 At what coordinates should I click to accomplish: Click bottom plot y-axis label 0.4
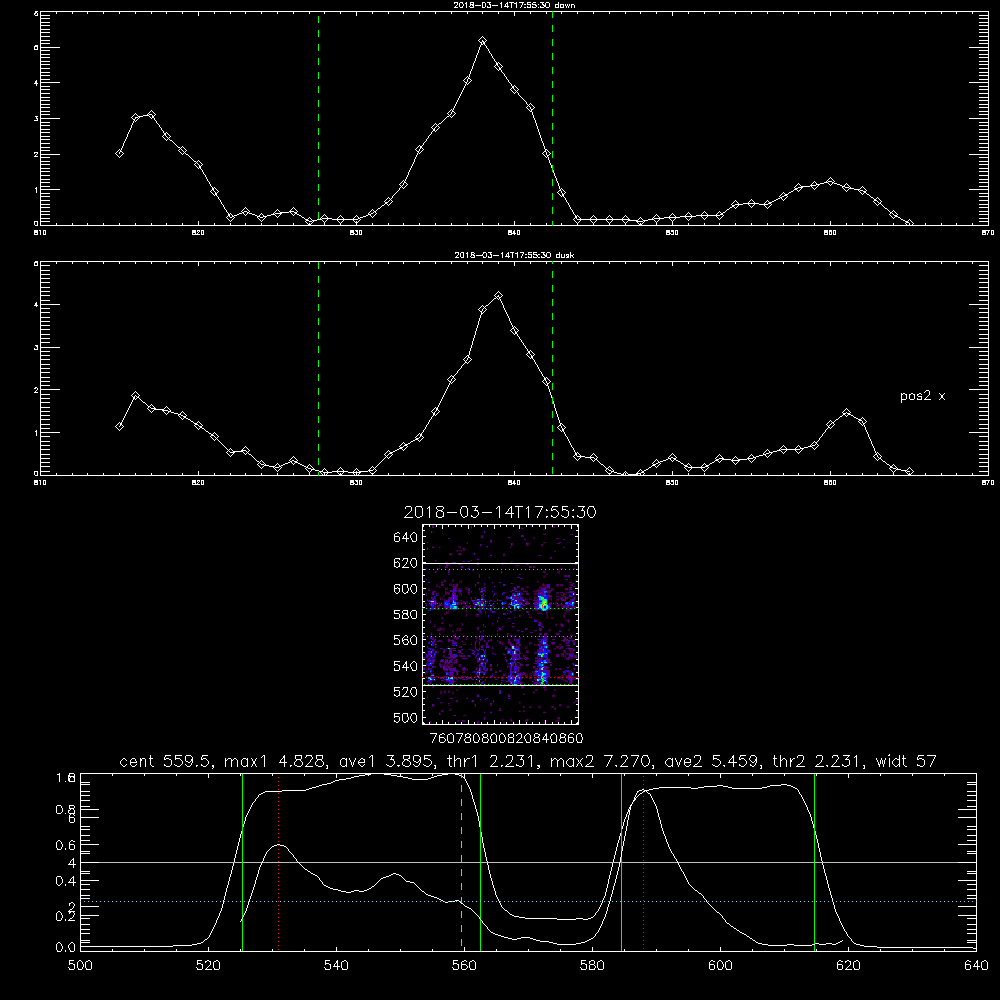point(66,881)
